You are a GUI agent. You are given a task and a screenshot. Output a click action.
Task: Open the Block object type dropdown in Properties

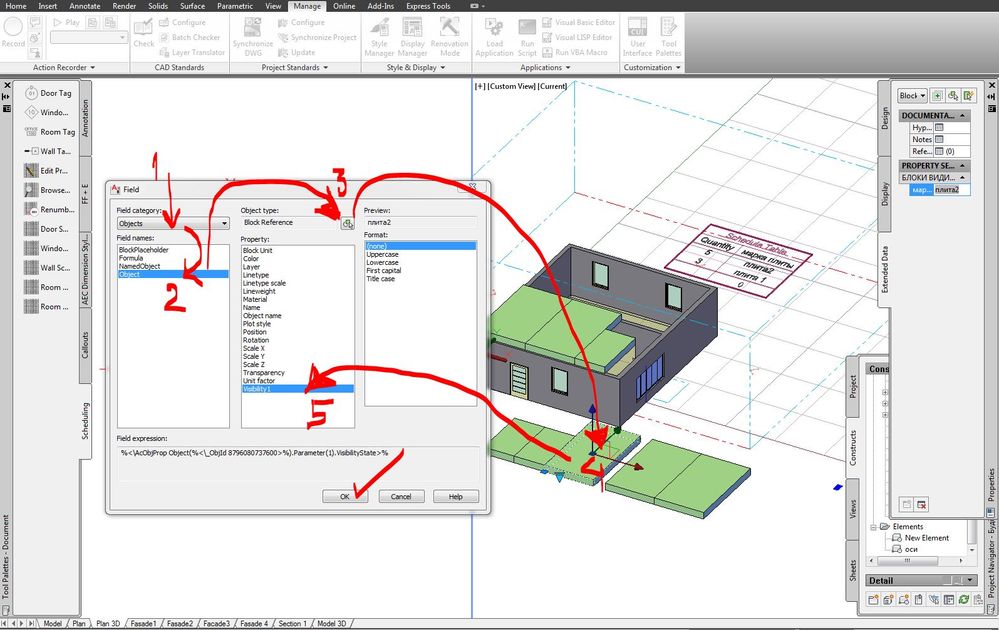coord(912,96)
